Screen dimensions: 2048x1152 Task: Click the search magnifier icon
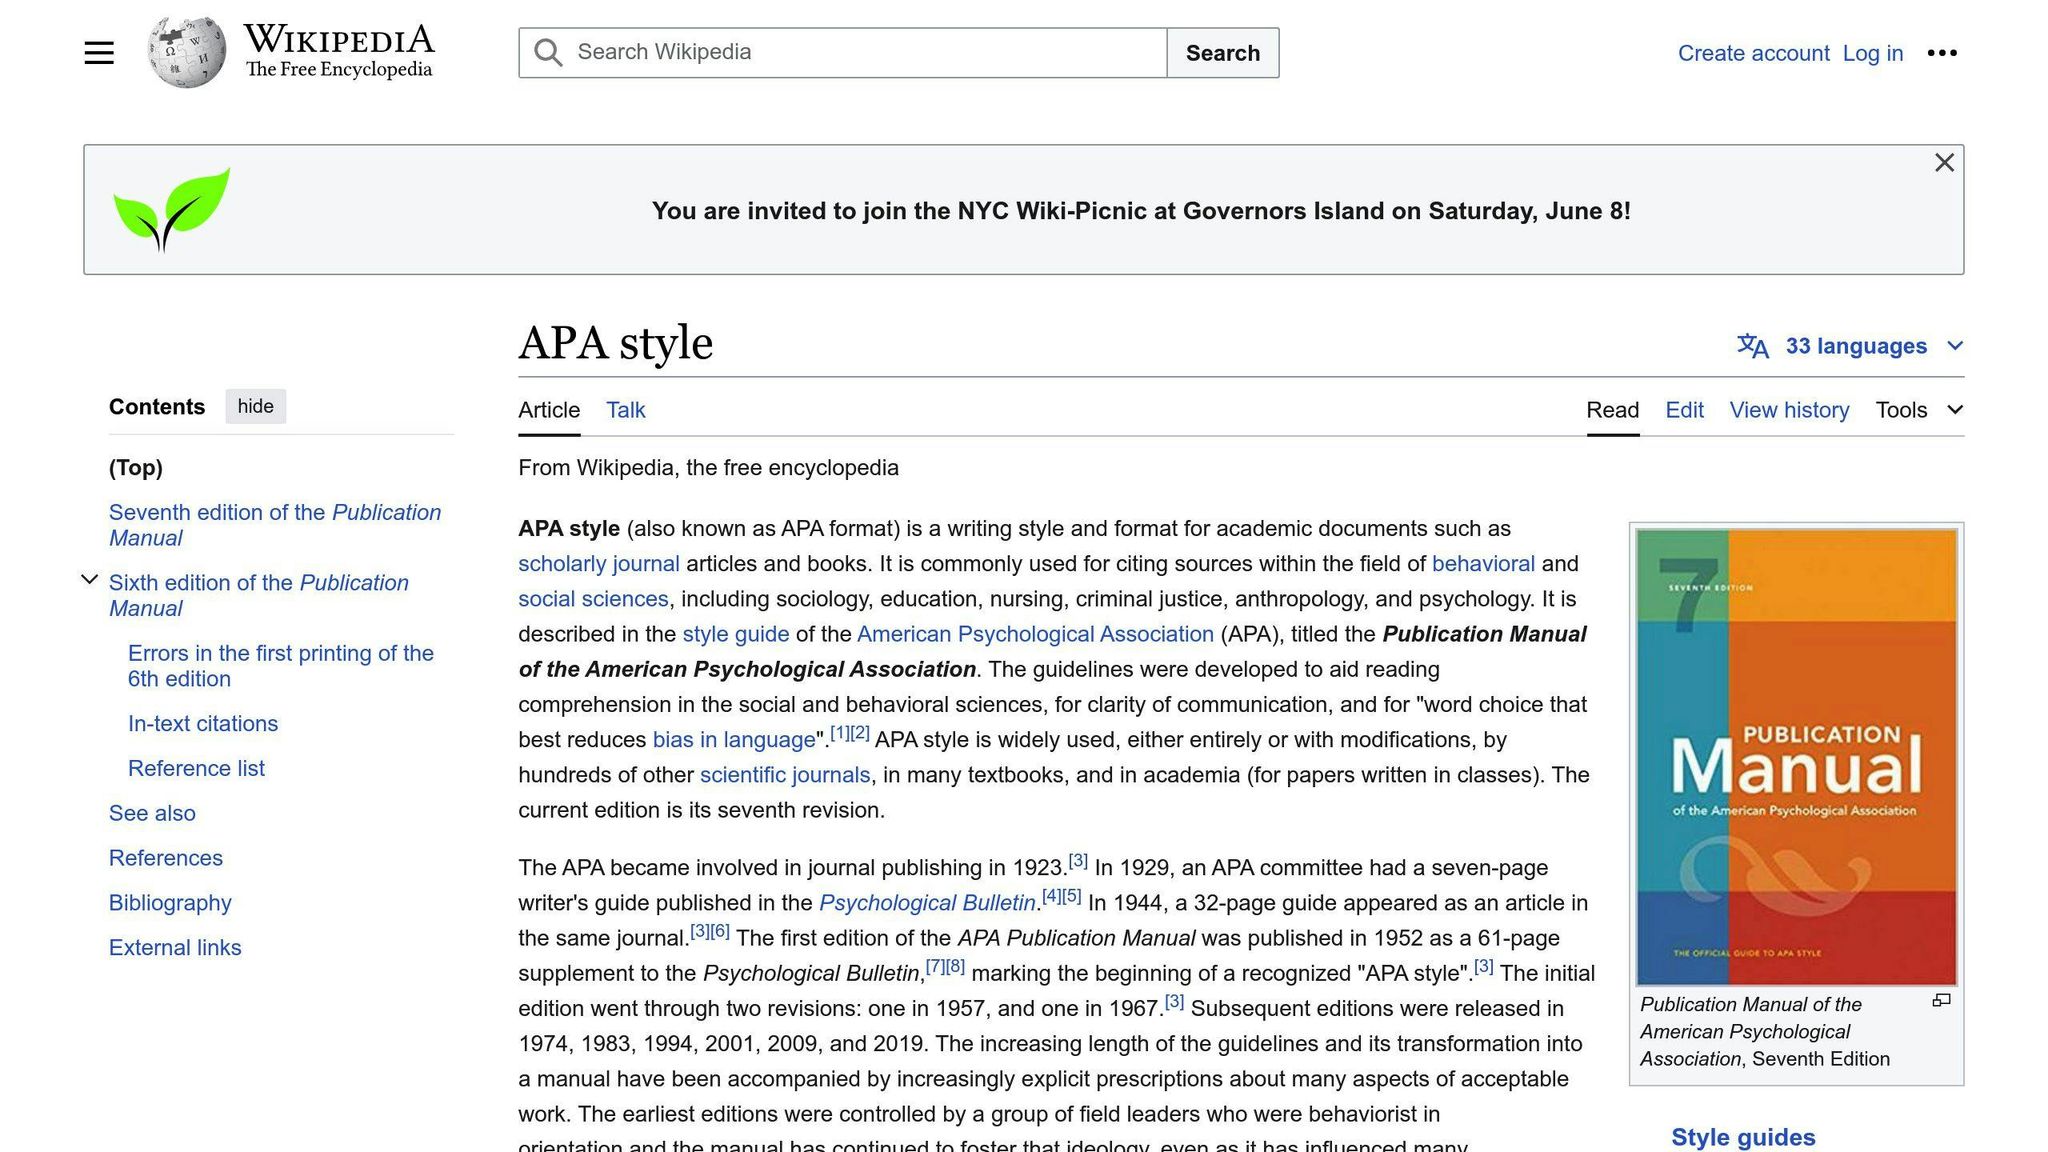pyautogui.click(x=547, y=52)
